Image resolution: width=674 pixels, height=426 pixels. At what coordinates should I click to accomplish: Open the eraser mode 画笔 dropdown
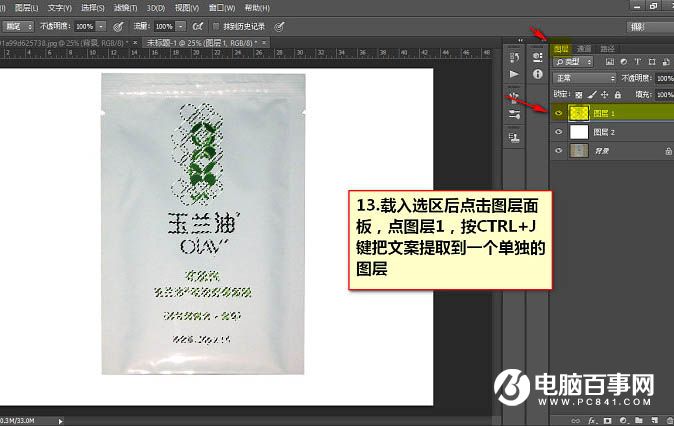[x=18, y=27]
